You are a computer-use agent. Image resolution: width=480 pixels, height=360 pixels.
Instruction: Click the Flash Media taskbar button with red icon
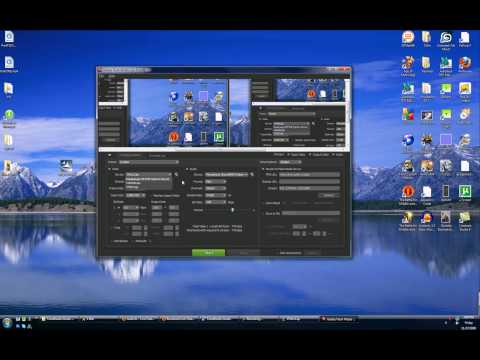point(338,319)
